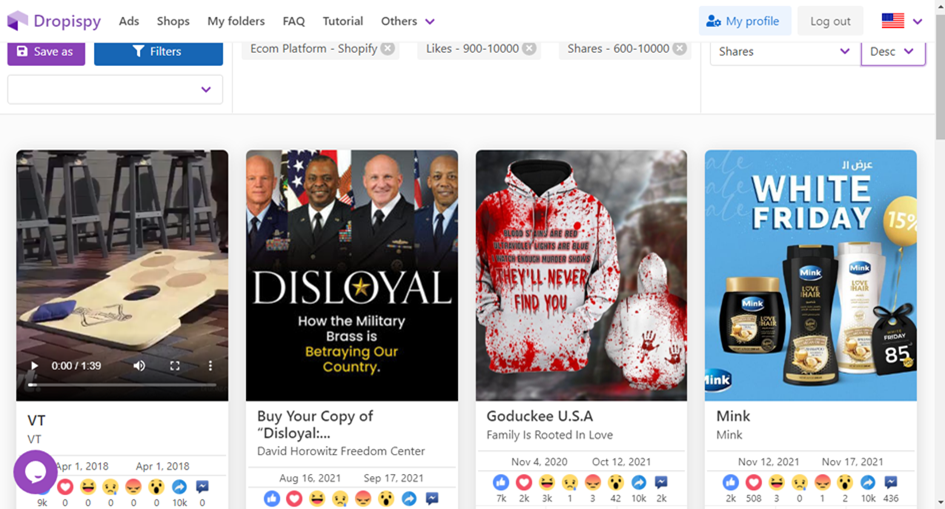Click the share icon on VT card
The height and width of the screenshot is (509, 945).
(179, 487)
